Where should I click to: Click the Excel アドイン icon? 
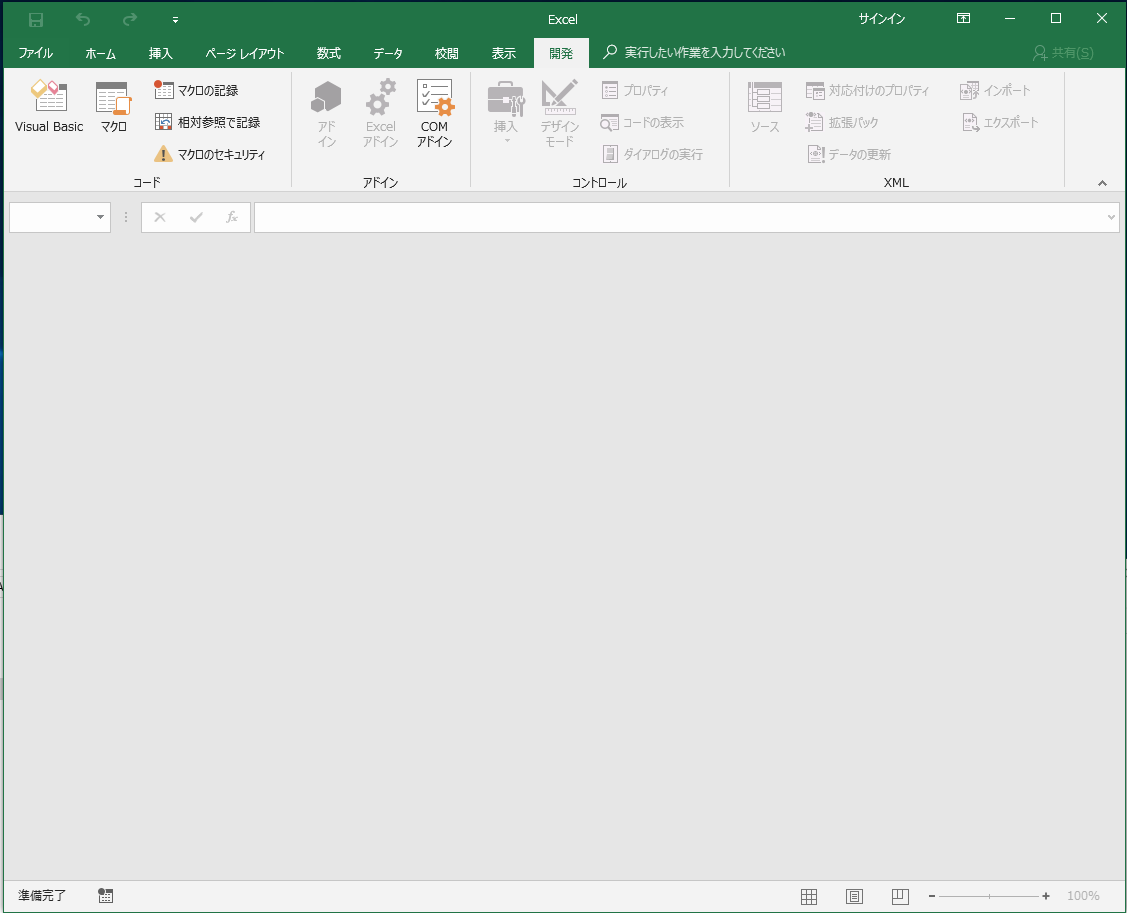click(x=380, y=113)
